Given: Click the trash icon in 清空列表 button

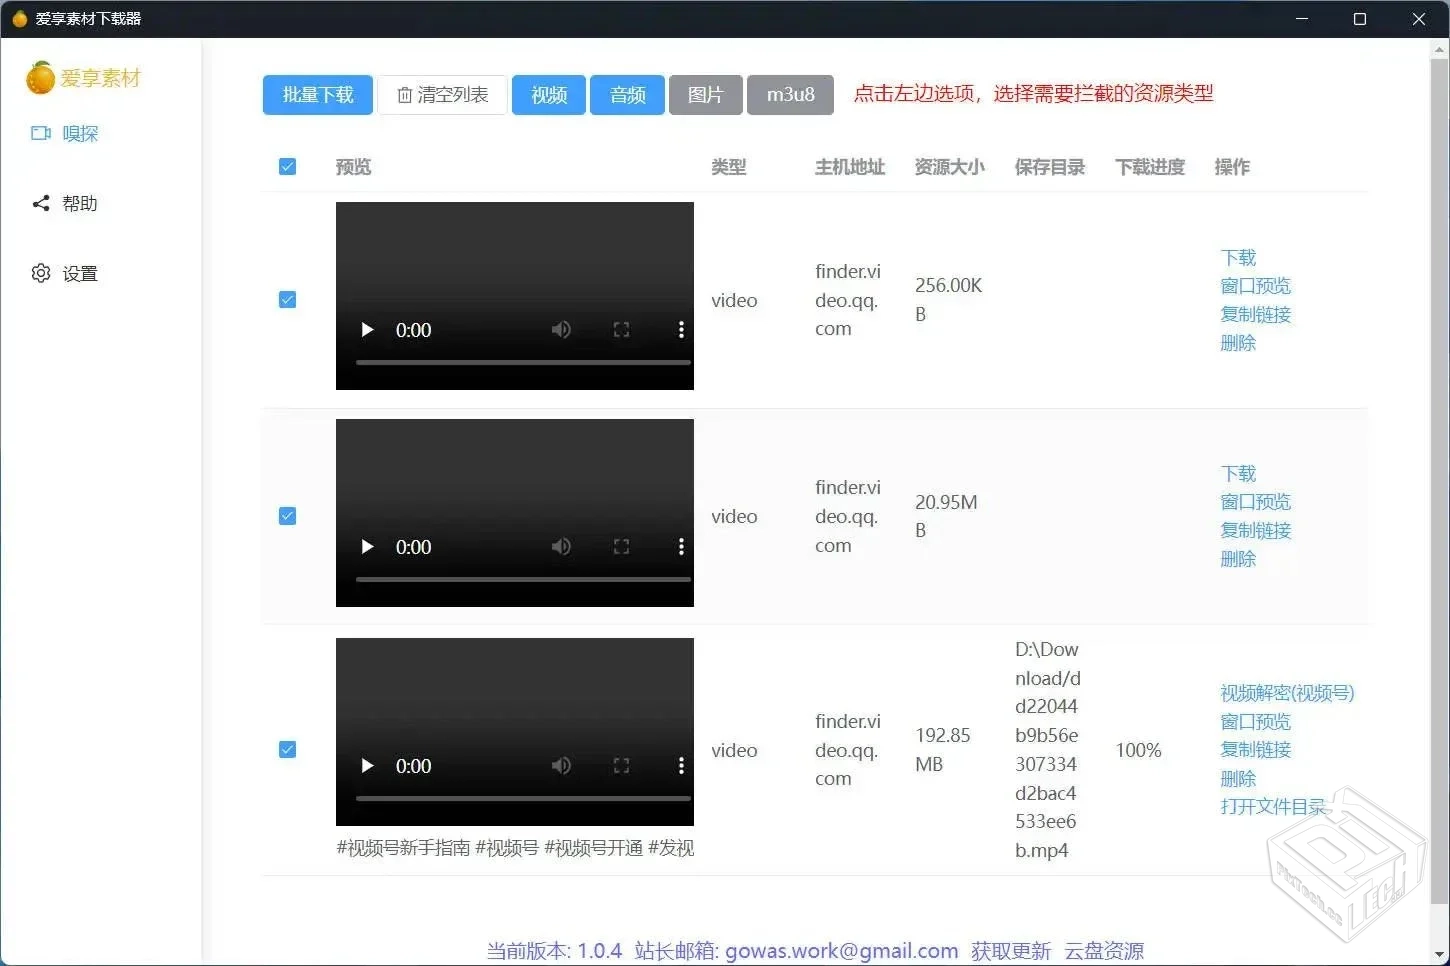Looking at the screenshot, I should click(405, 94).
